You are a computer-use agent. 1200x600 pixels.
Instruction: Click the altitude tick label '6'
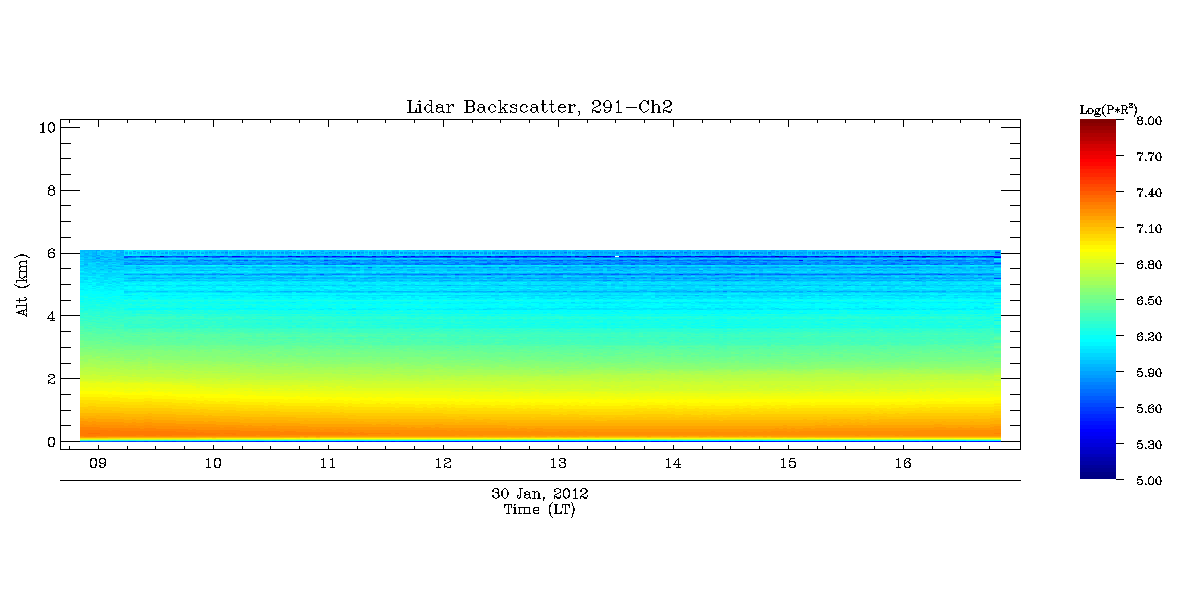pyautogui.click(x=49, y=253)
